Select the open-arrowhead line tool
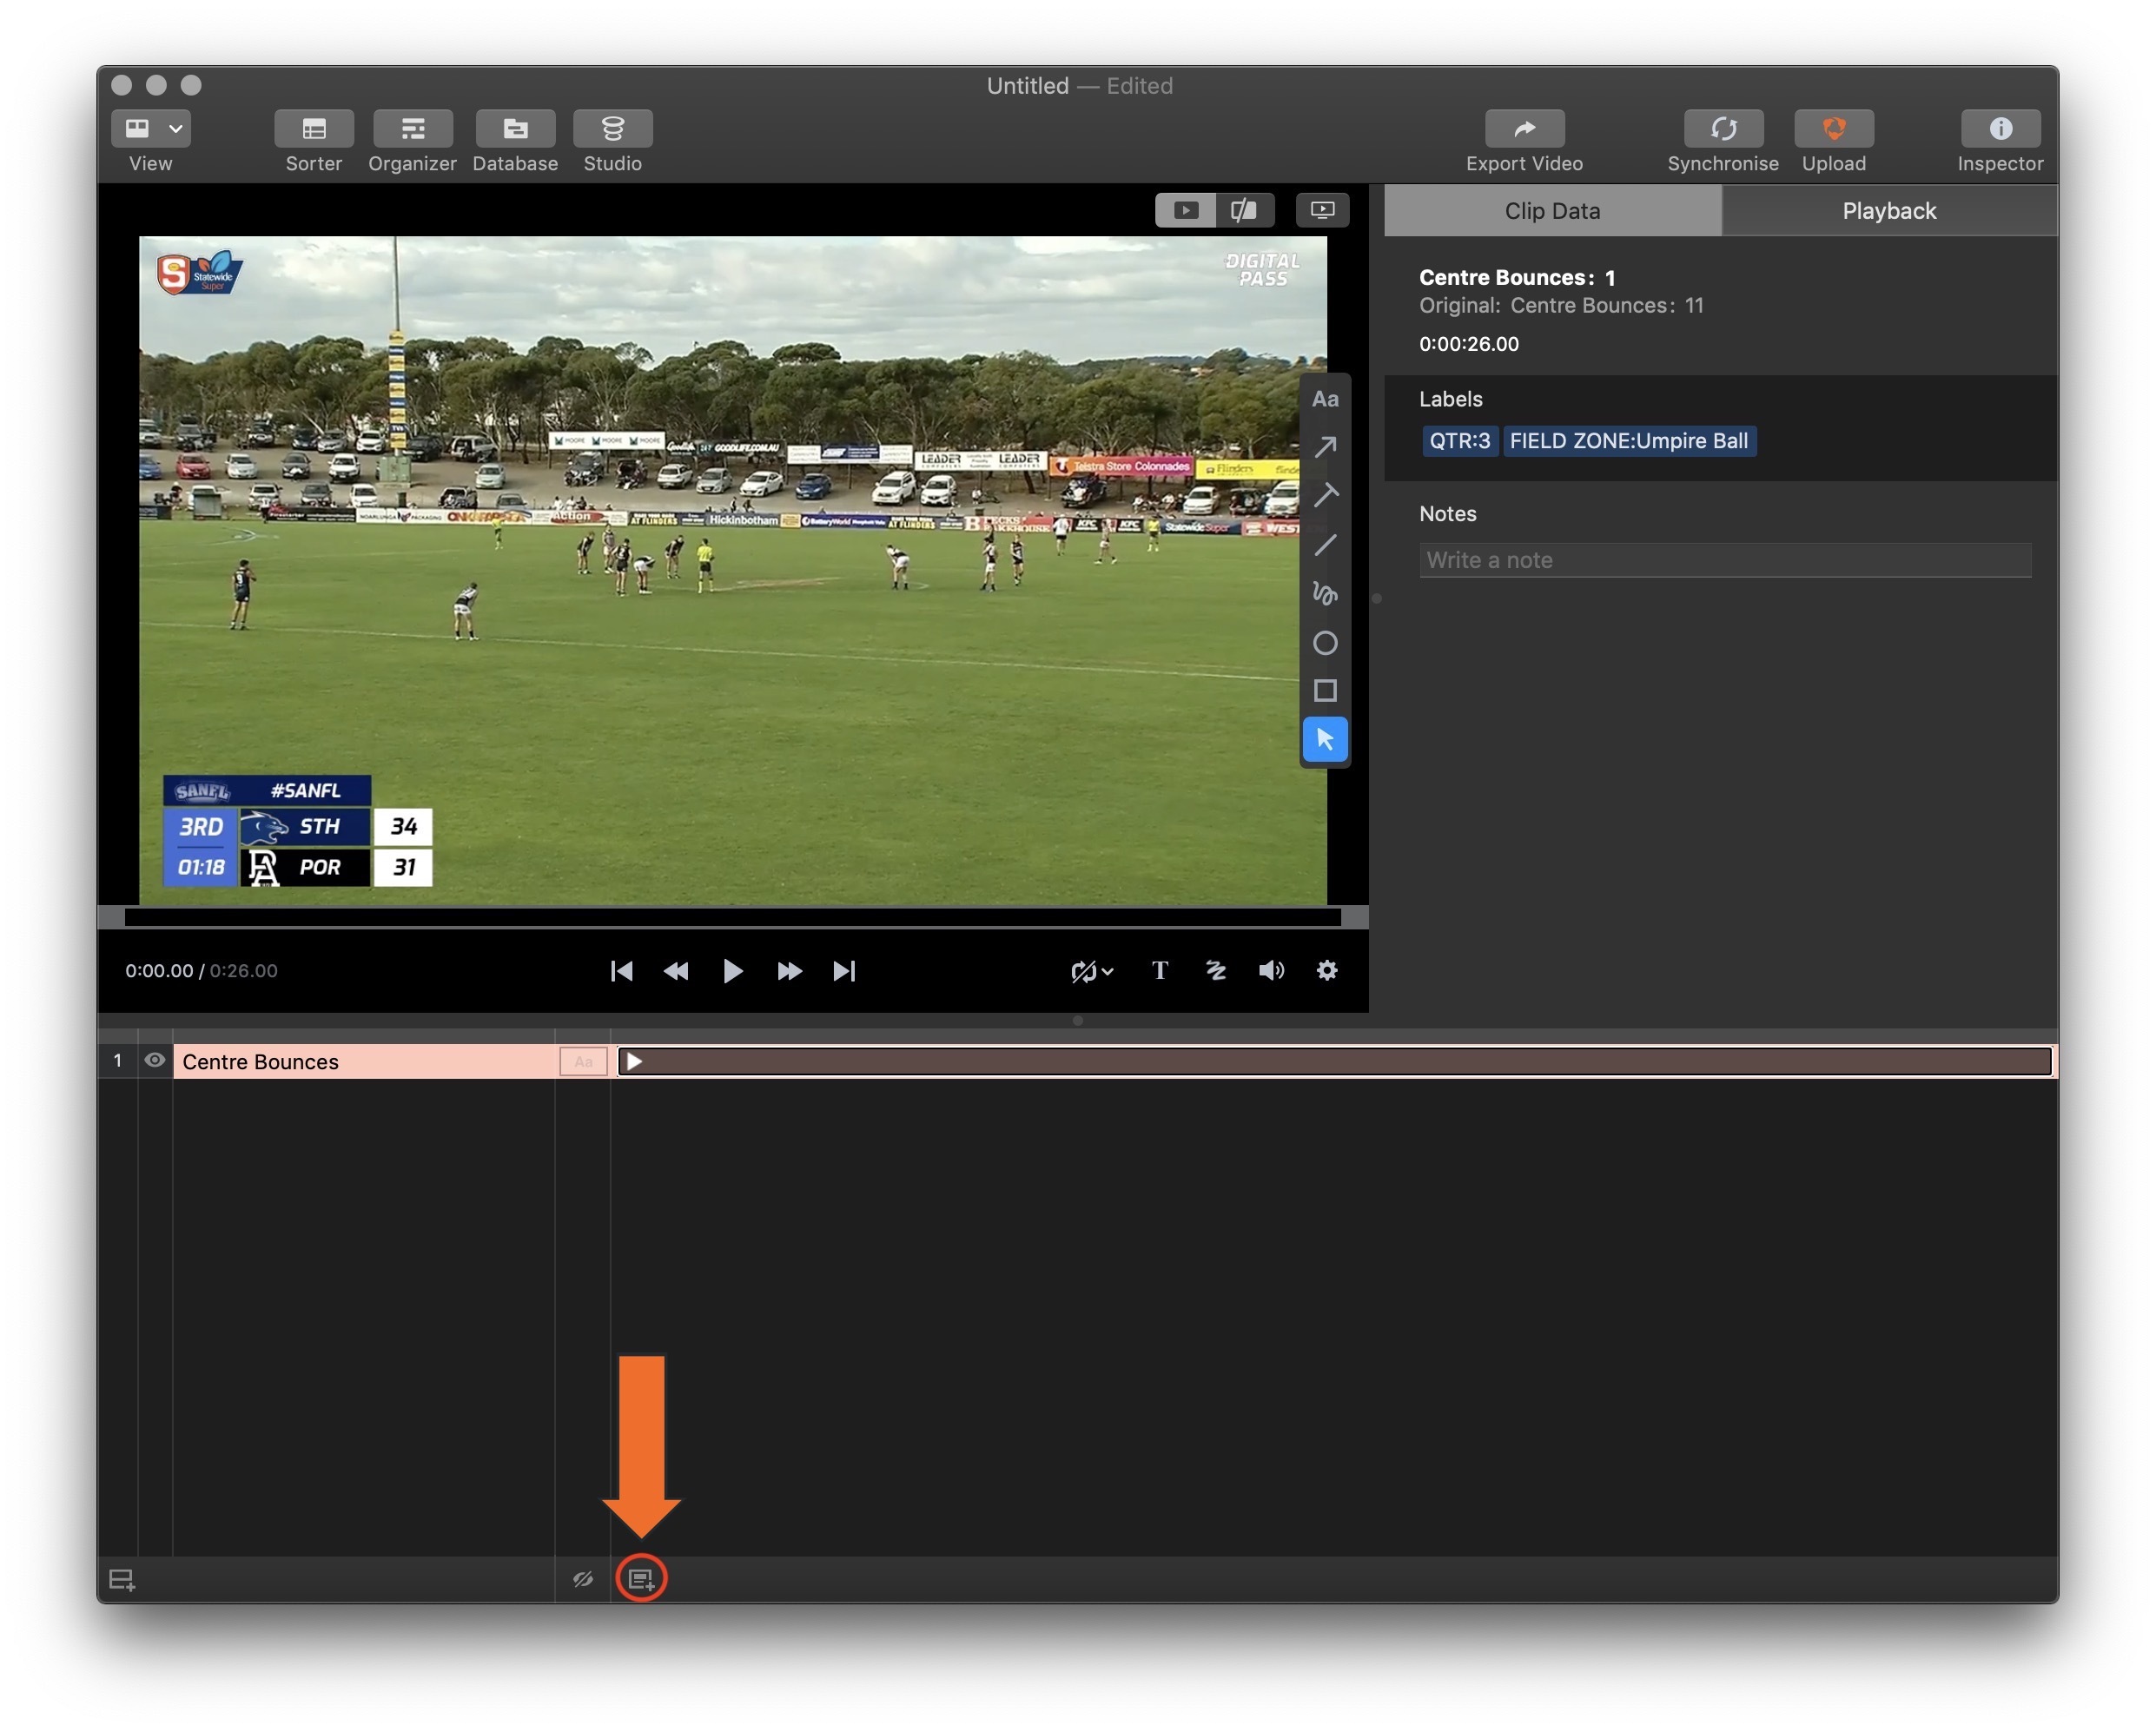Image resolution: width=2156 pixels, height=1732 pixels. [1325, 496]
